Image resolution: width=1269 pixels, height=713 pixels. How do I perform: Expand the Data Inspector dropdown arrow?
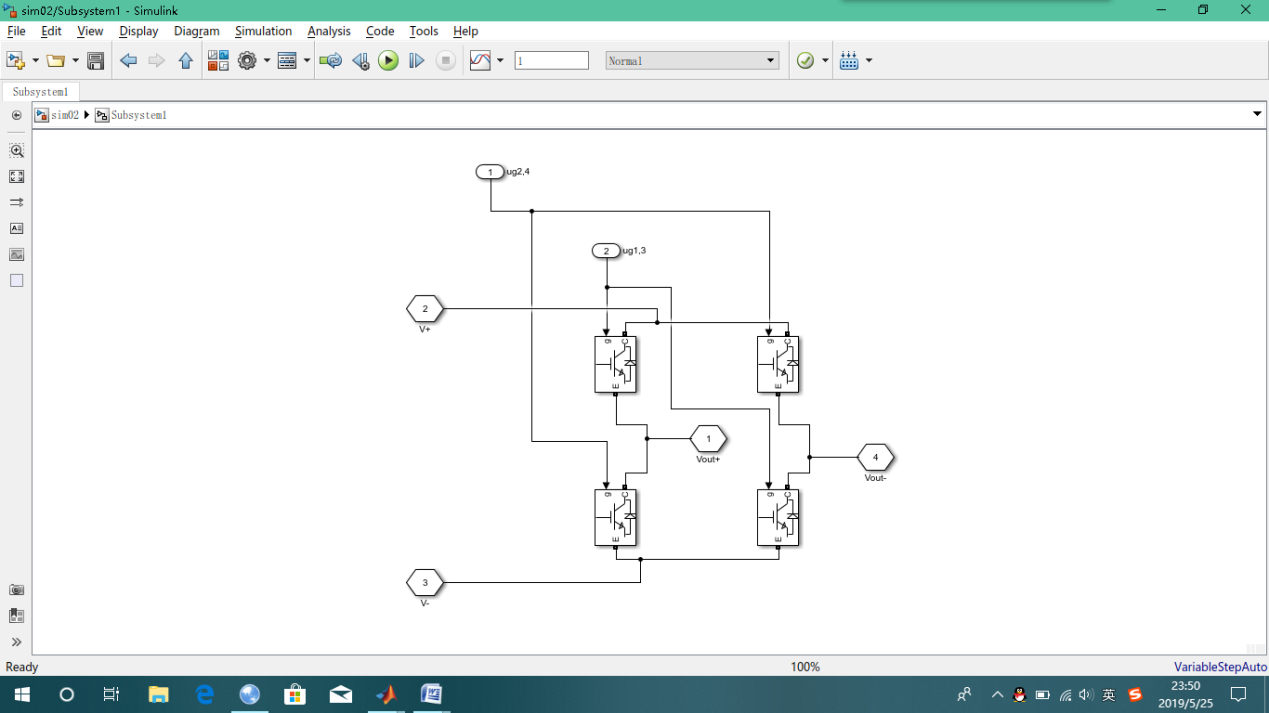(500, 61)
